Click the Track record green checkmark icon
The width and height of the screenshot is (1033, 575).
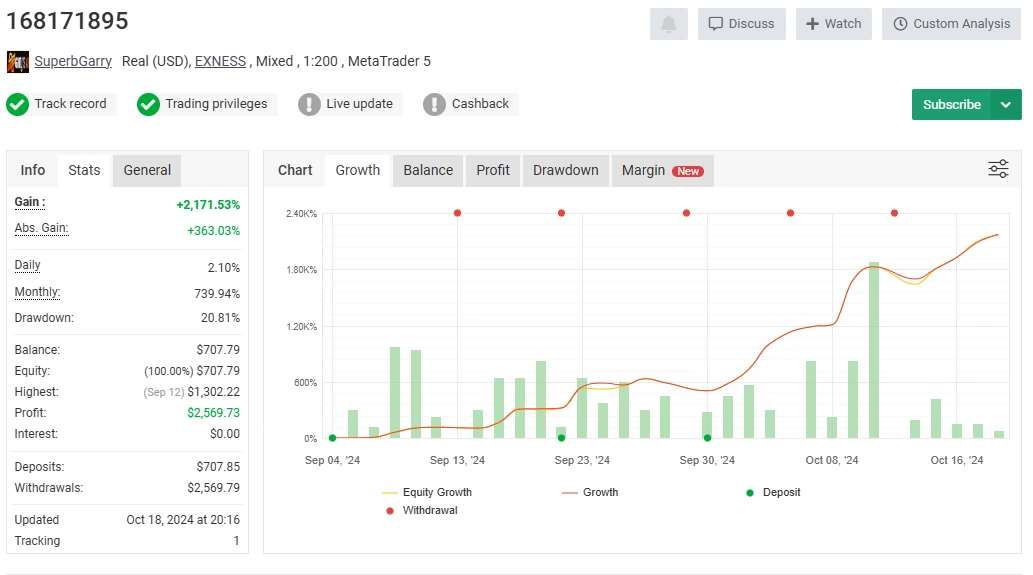point(18,104)
